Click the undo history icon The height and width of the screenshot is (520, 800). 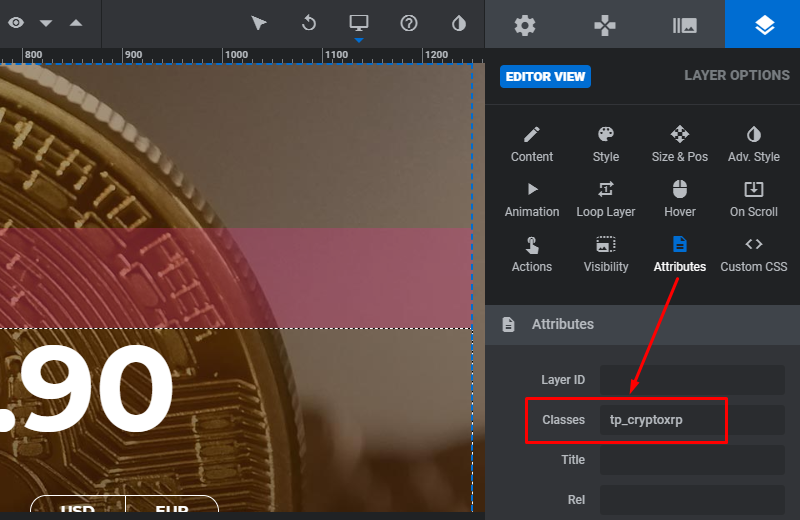pyautogui.click(x=309, y=23)
